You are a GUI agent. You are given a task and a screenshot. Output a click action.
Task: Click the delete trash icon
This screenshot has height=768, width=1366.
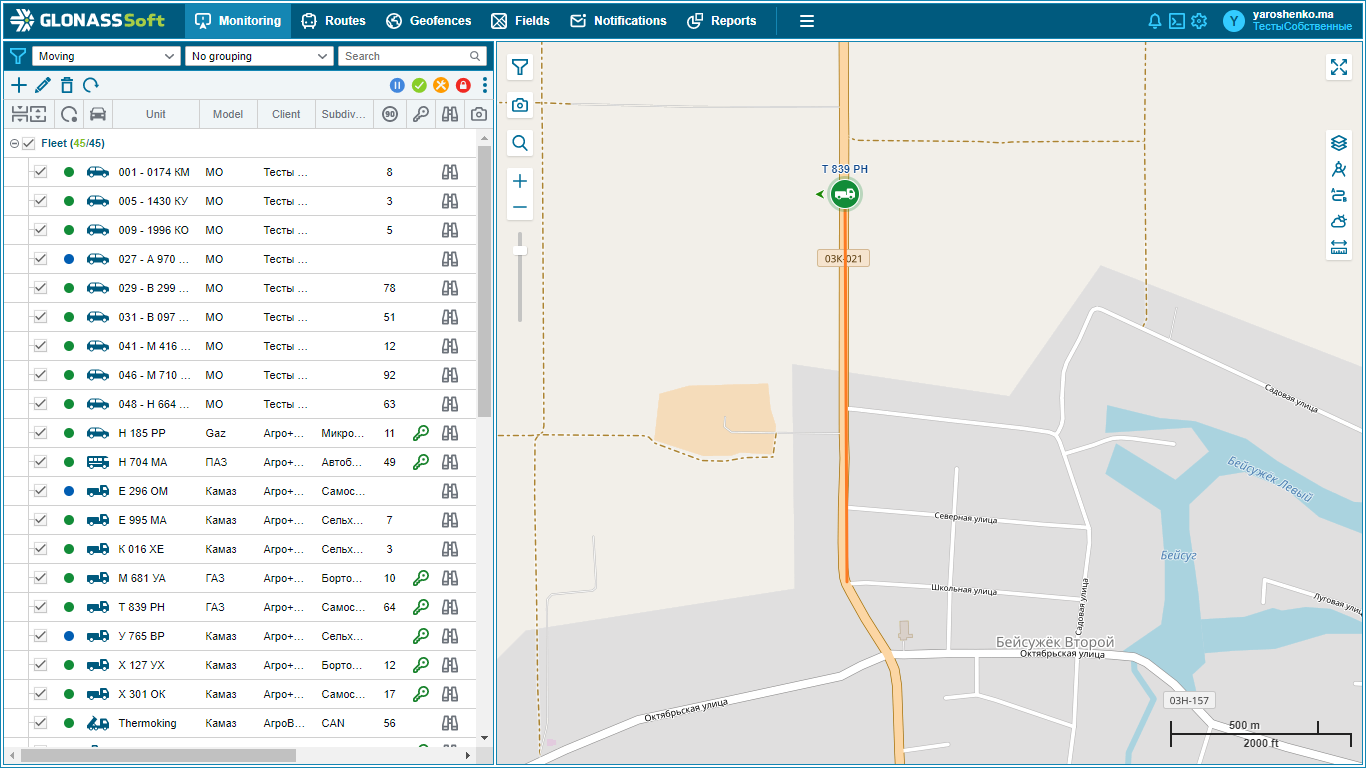point(67,86)
